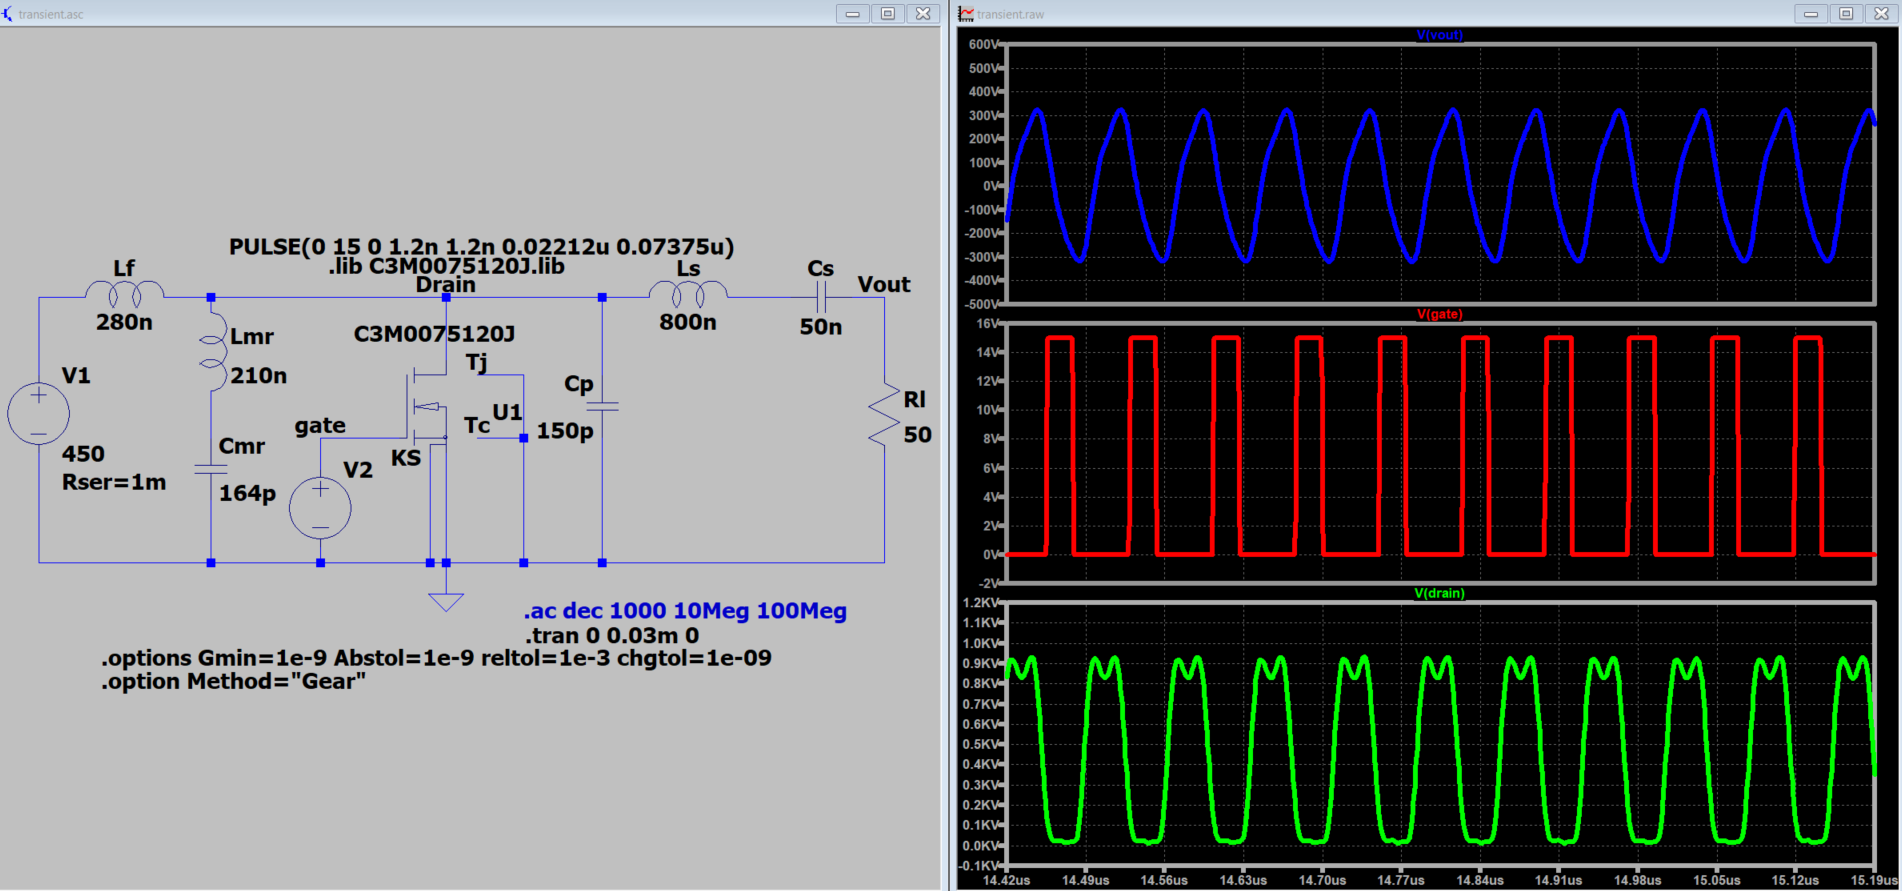Click the V1 voltage source symbol

38,413
